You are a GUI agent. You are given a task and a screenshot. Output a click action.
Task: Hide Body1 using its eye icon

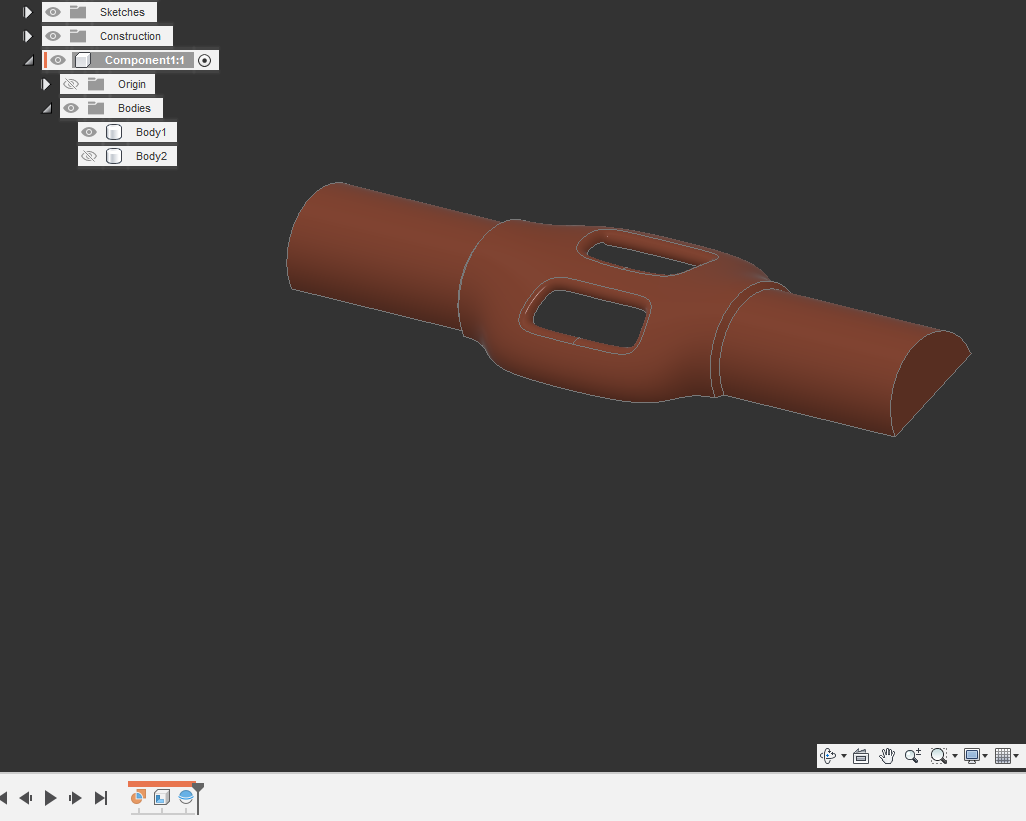coord(89,131)
